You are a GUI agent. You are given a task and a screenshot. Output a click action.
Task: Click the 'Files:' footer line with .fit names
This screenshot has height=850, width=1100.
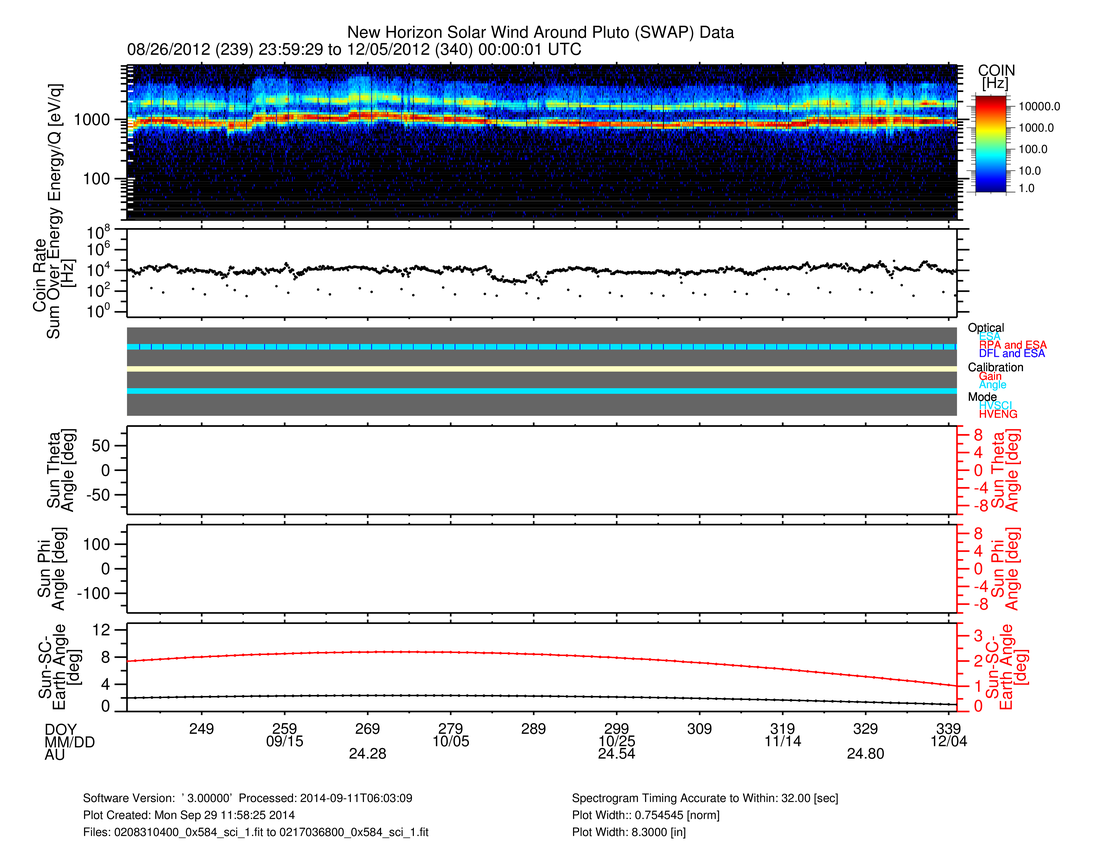256,831
